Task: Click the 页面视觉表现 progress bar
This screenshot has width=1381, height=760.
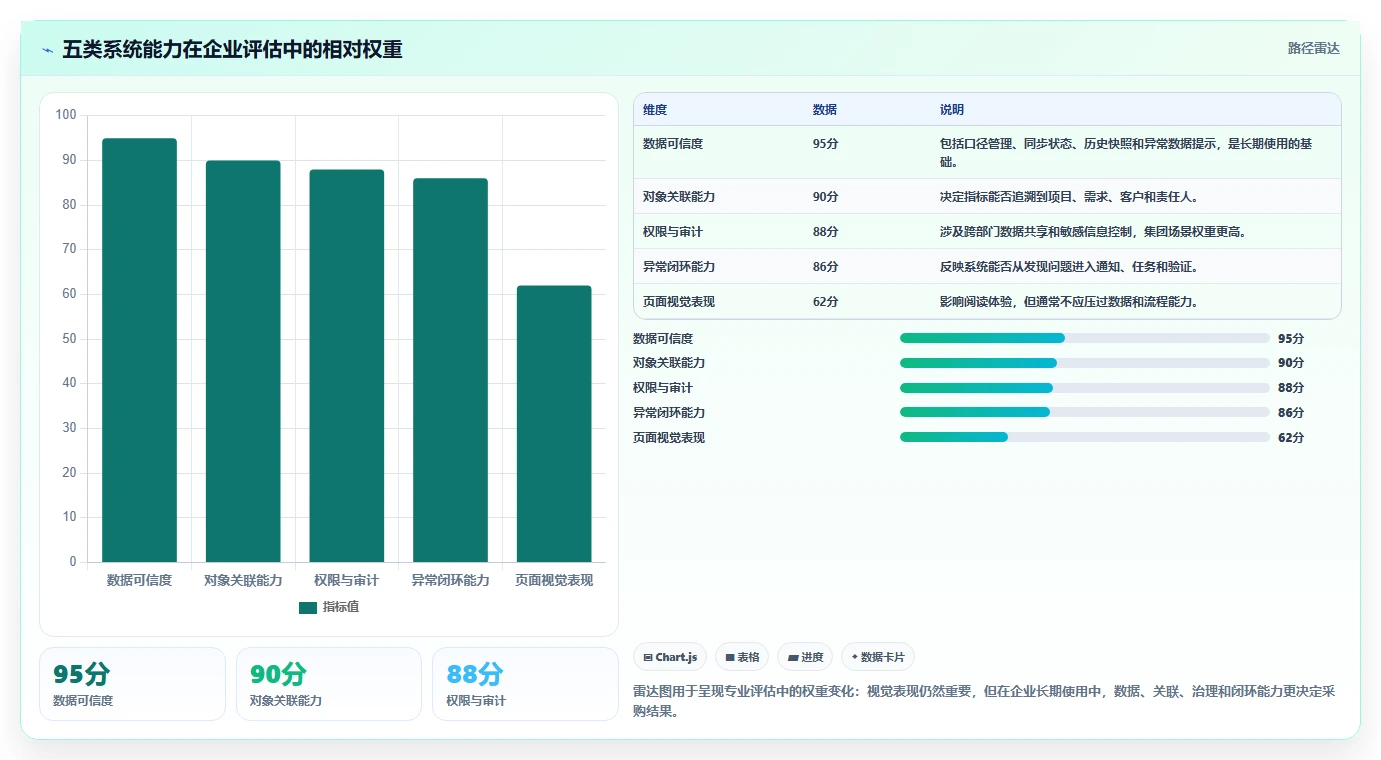Action: [1085, 437]
